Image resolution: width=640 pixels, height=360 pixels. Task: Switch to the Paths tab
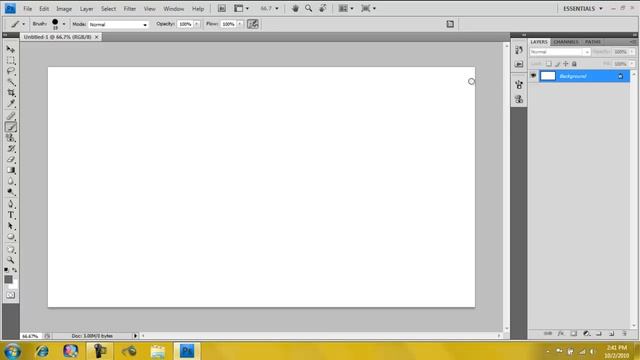[592, 42]
